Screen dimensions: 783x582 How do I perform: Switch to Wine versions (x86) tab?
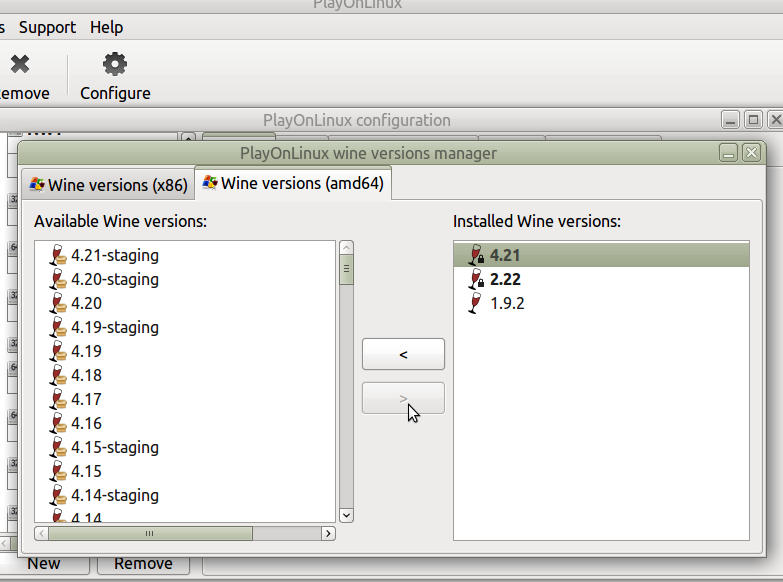point(108,185)
